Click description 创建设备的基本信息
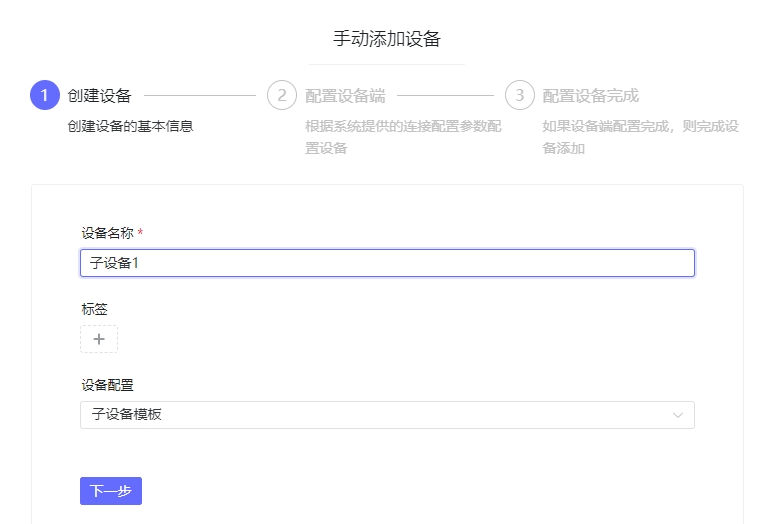 131,126
